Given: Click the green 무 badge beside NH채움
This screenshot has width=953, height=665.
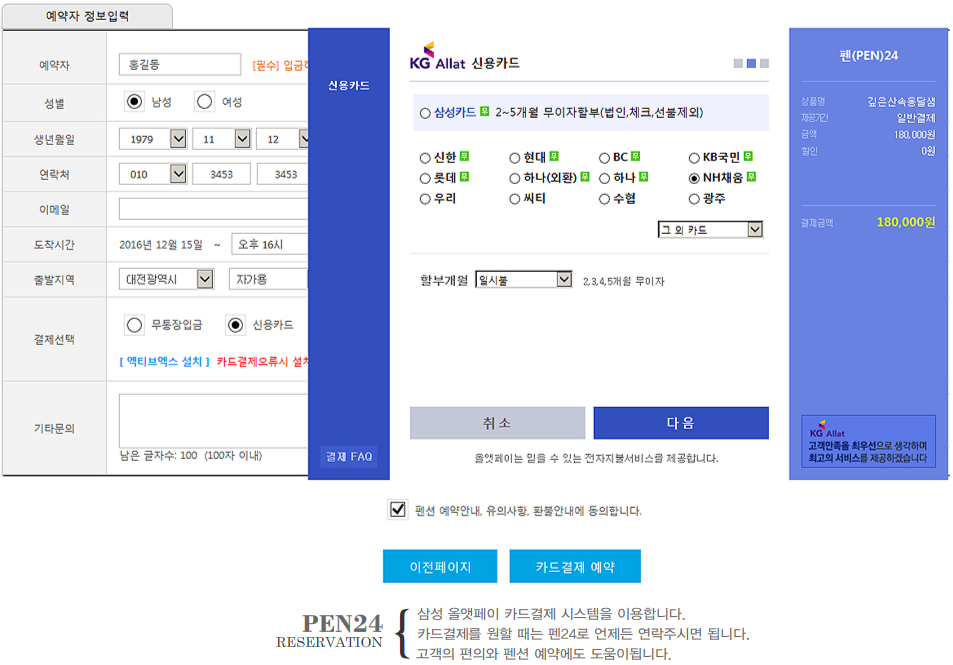Looking at the screenshot, I should (751, 177).
